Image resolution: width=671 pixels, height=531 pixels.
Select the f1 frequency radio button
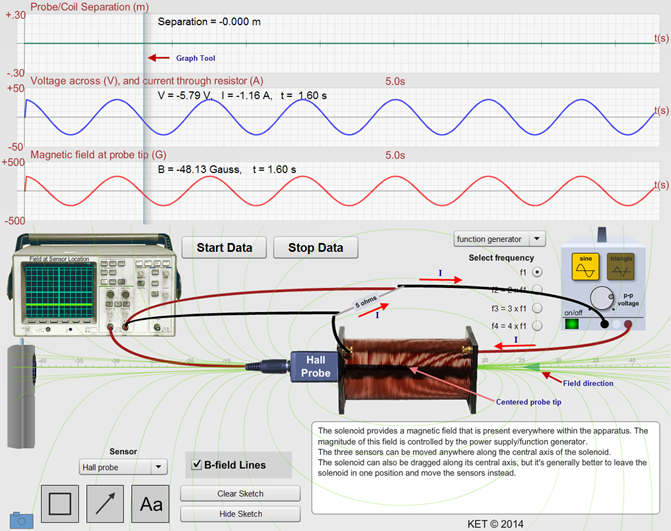tap(539, 271)
